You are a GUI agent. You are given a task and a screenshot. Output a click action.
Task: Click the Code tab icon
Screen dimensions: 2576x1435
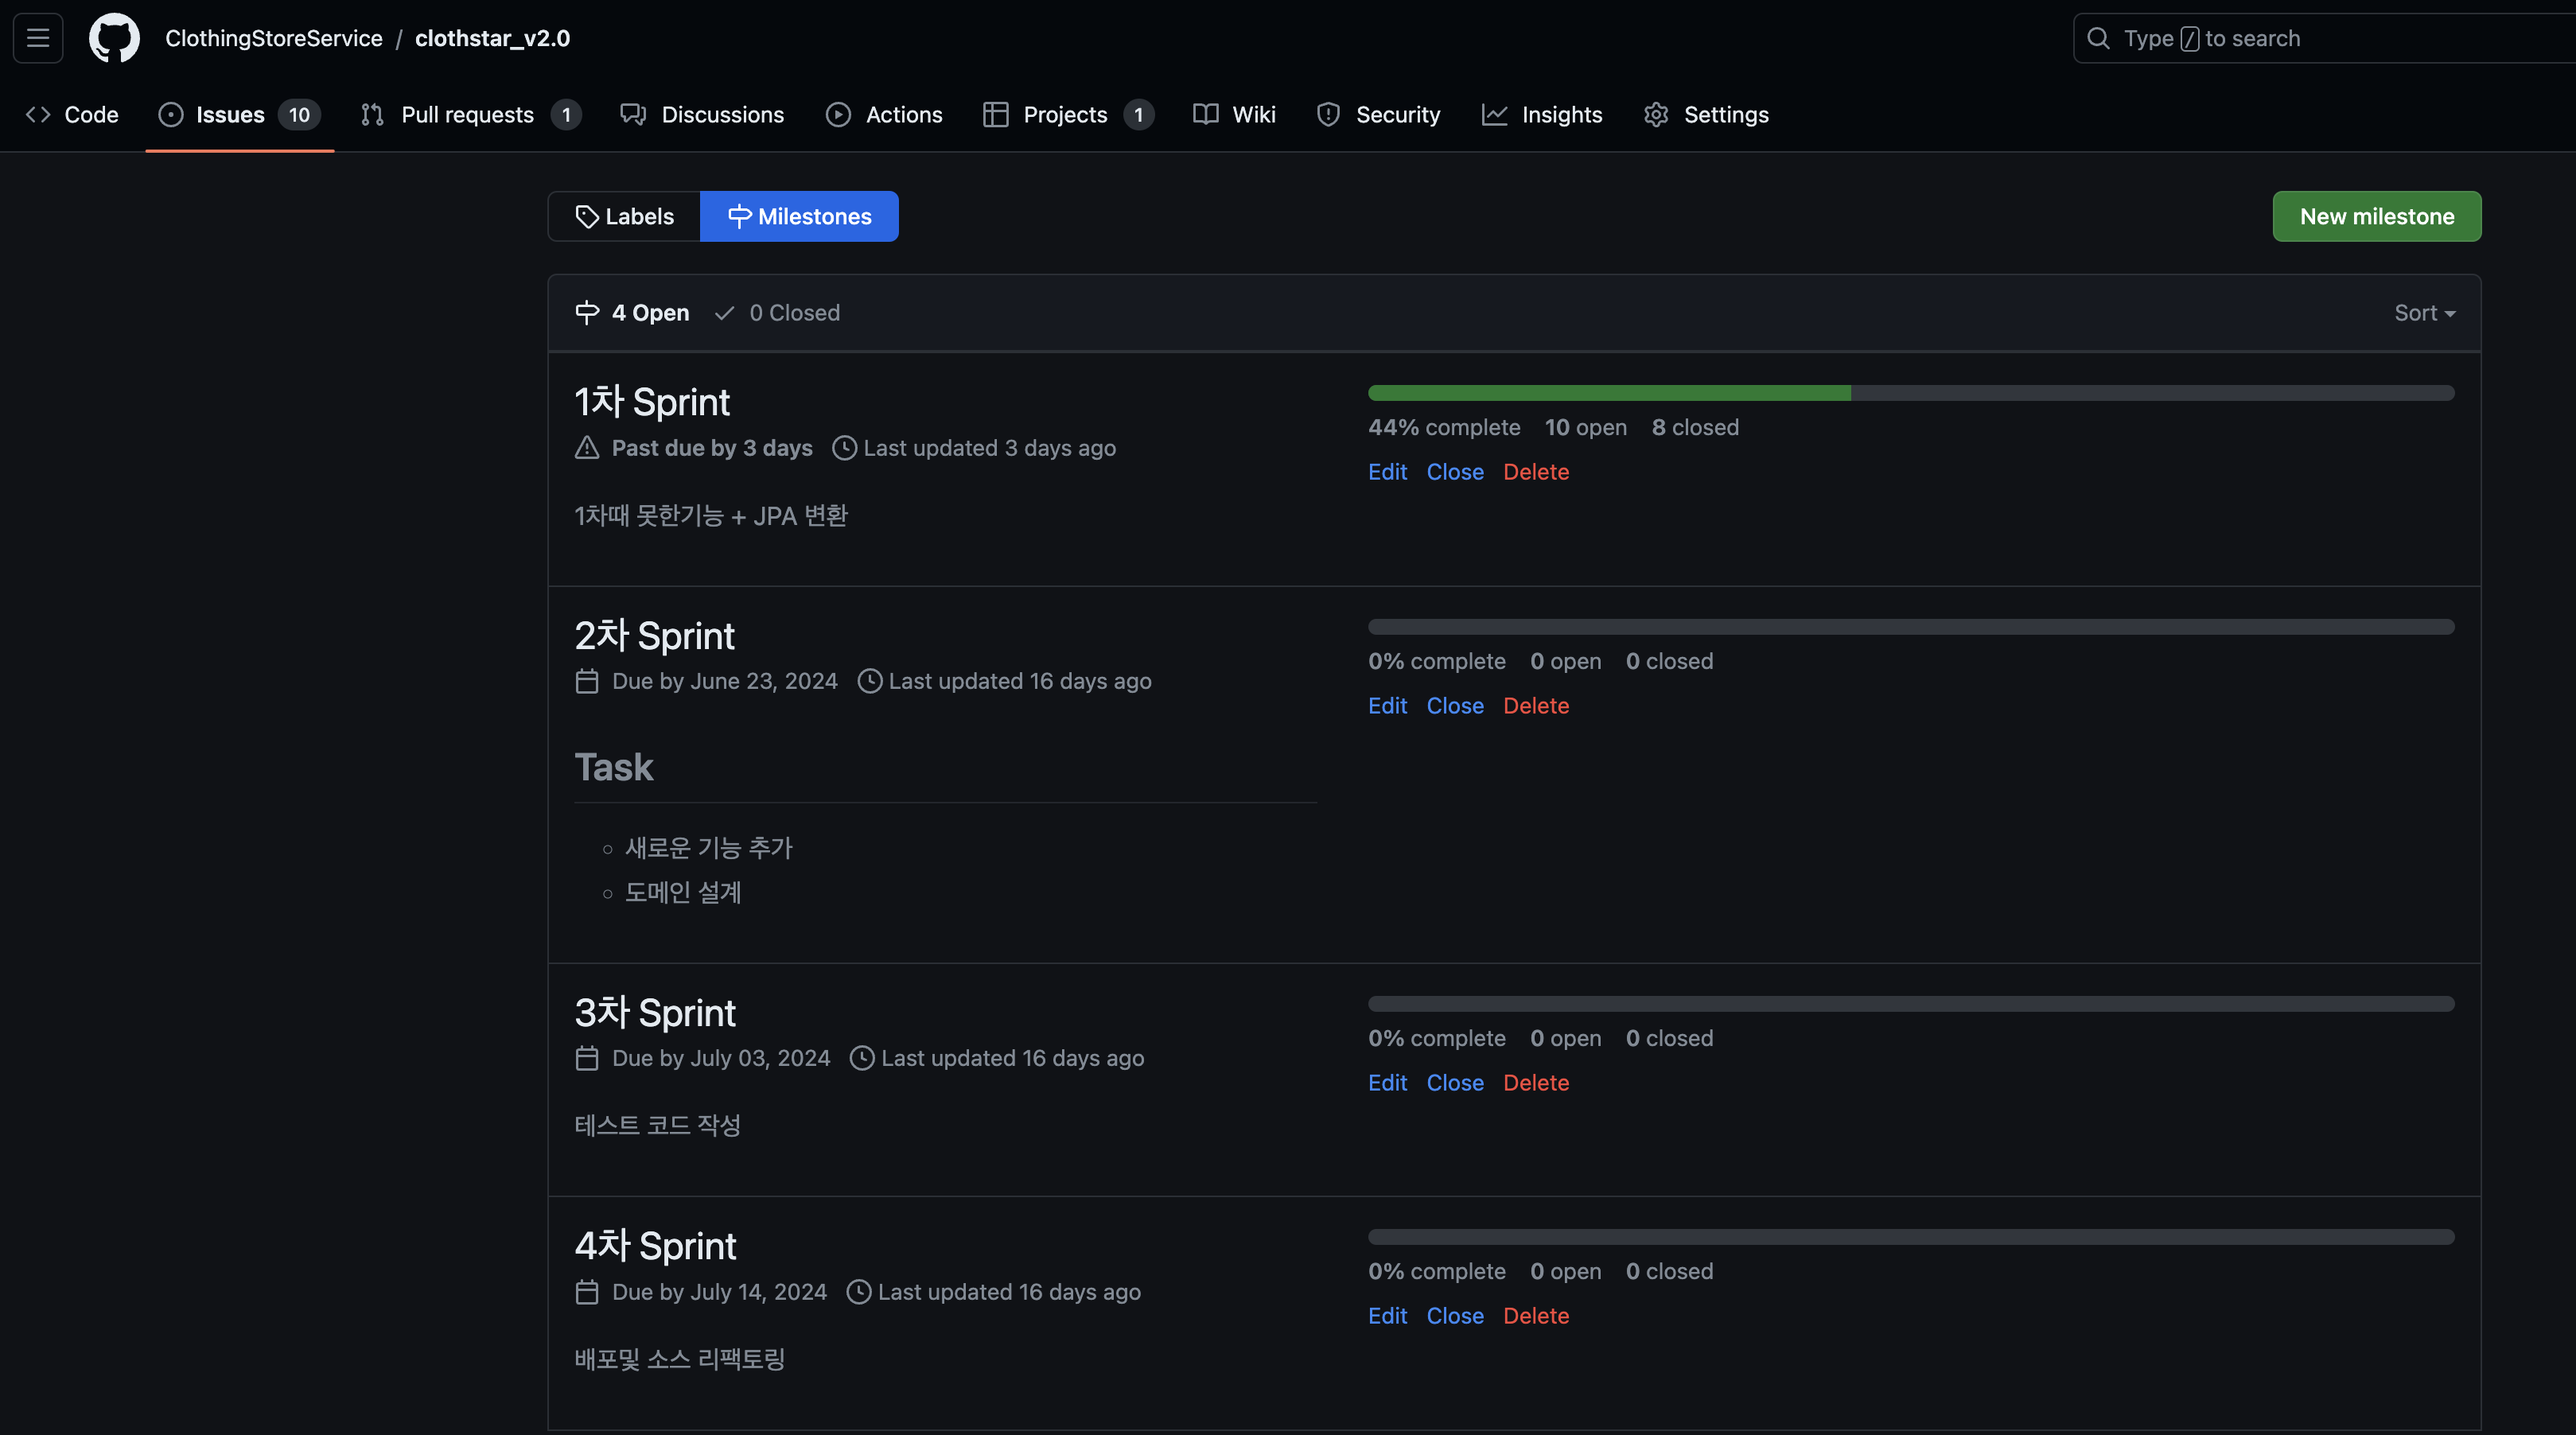click(38, 115)
